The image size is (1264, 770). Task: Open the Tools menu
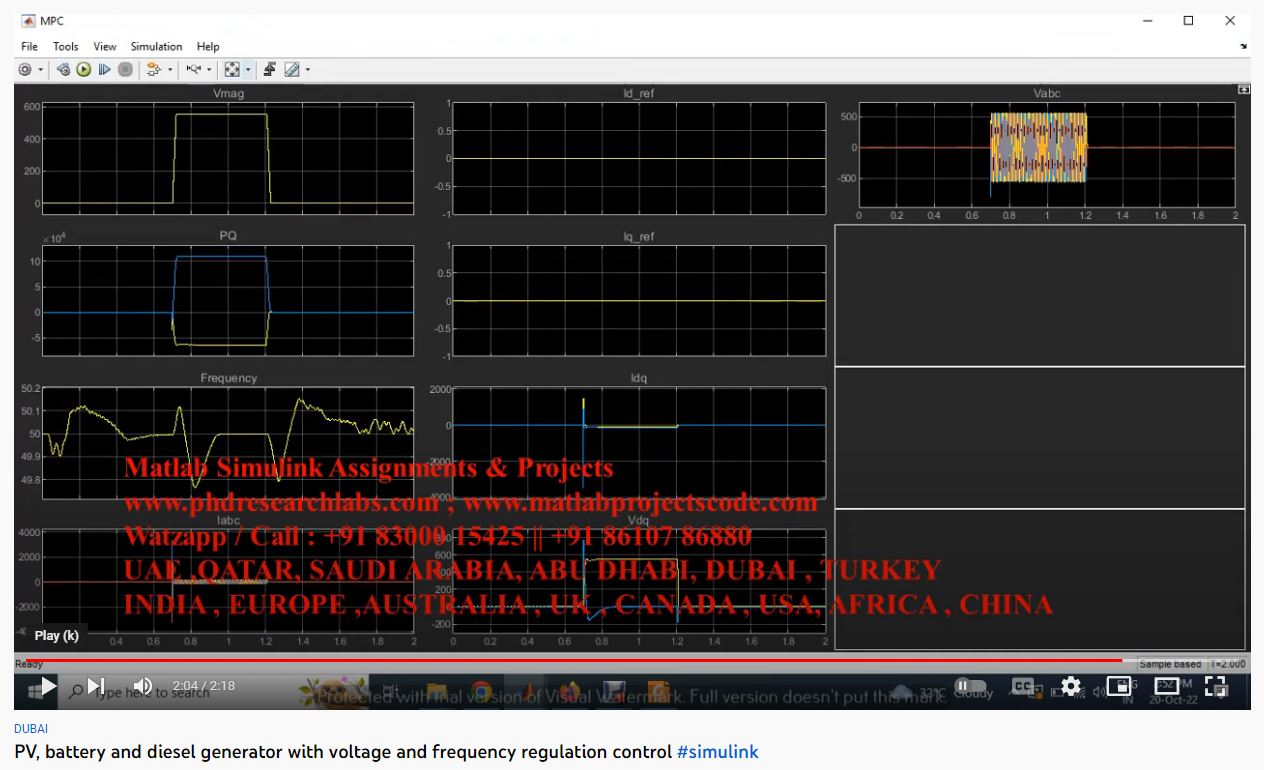(x=66, y=46)
